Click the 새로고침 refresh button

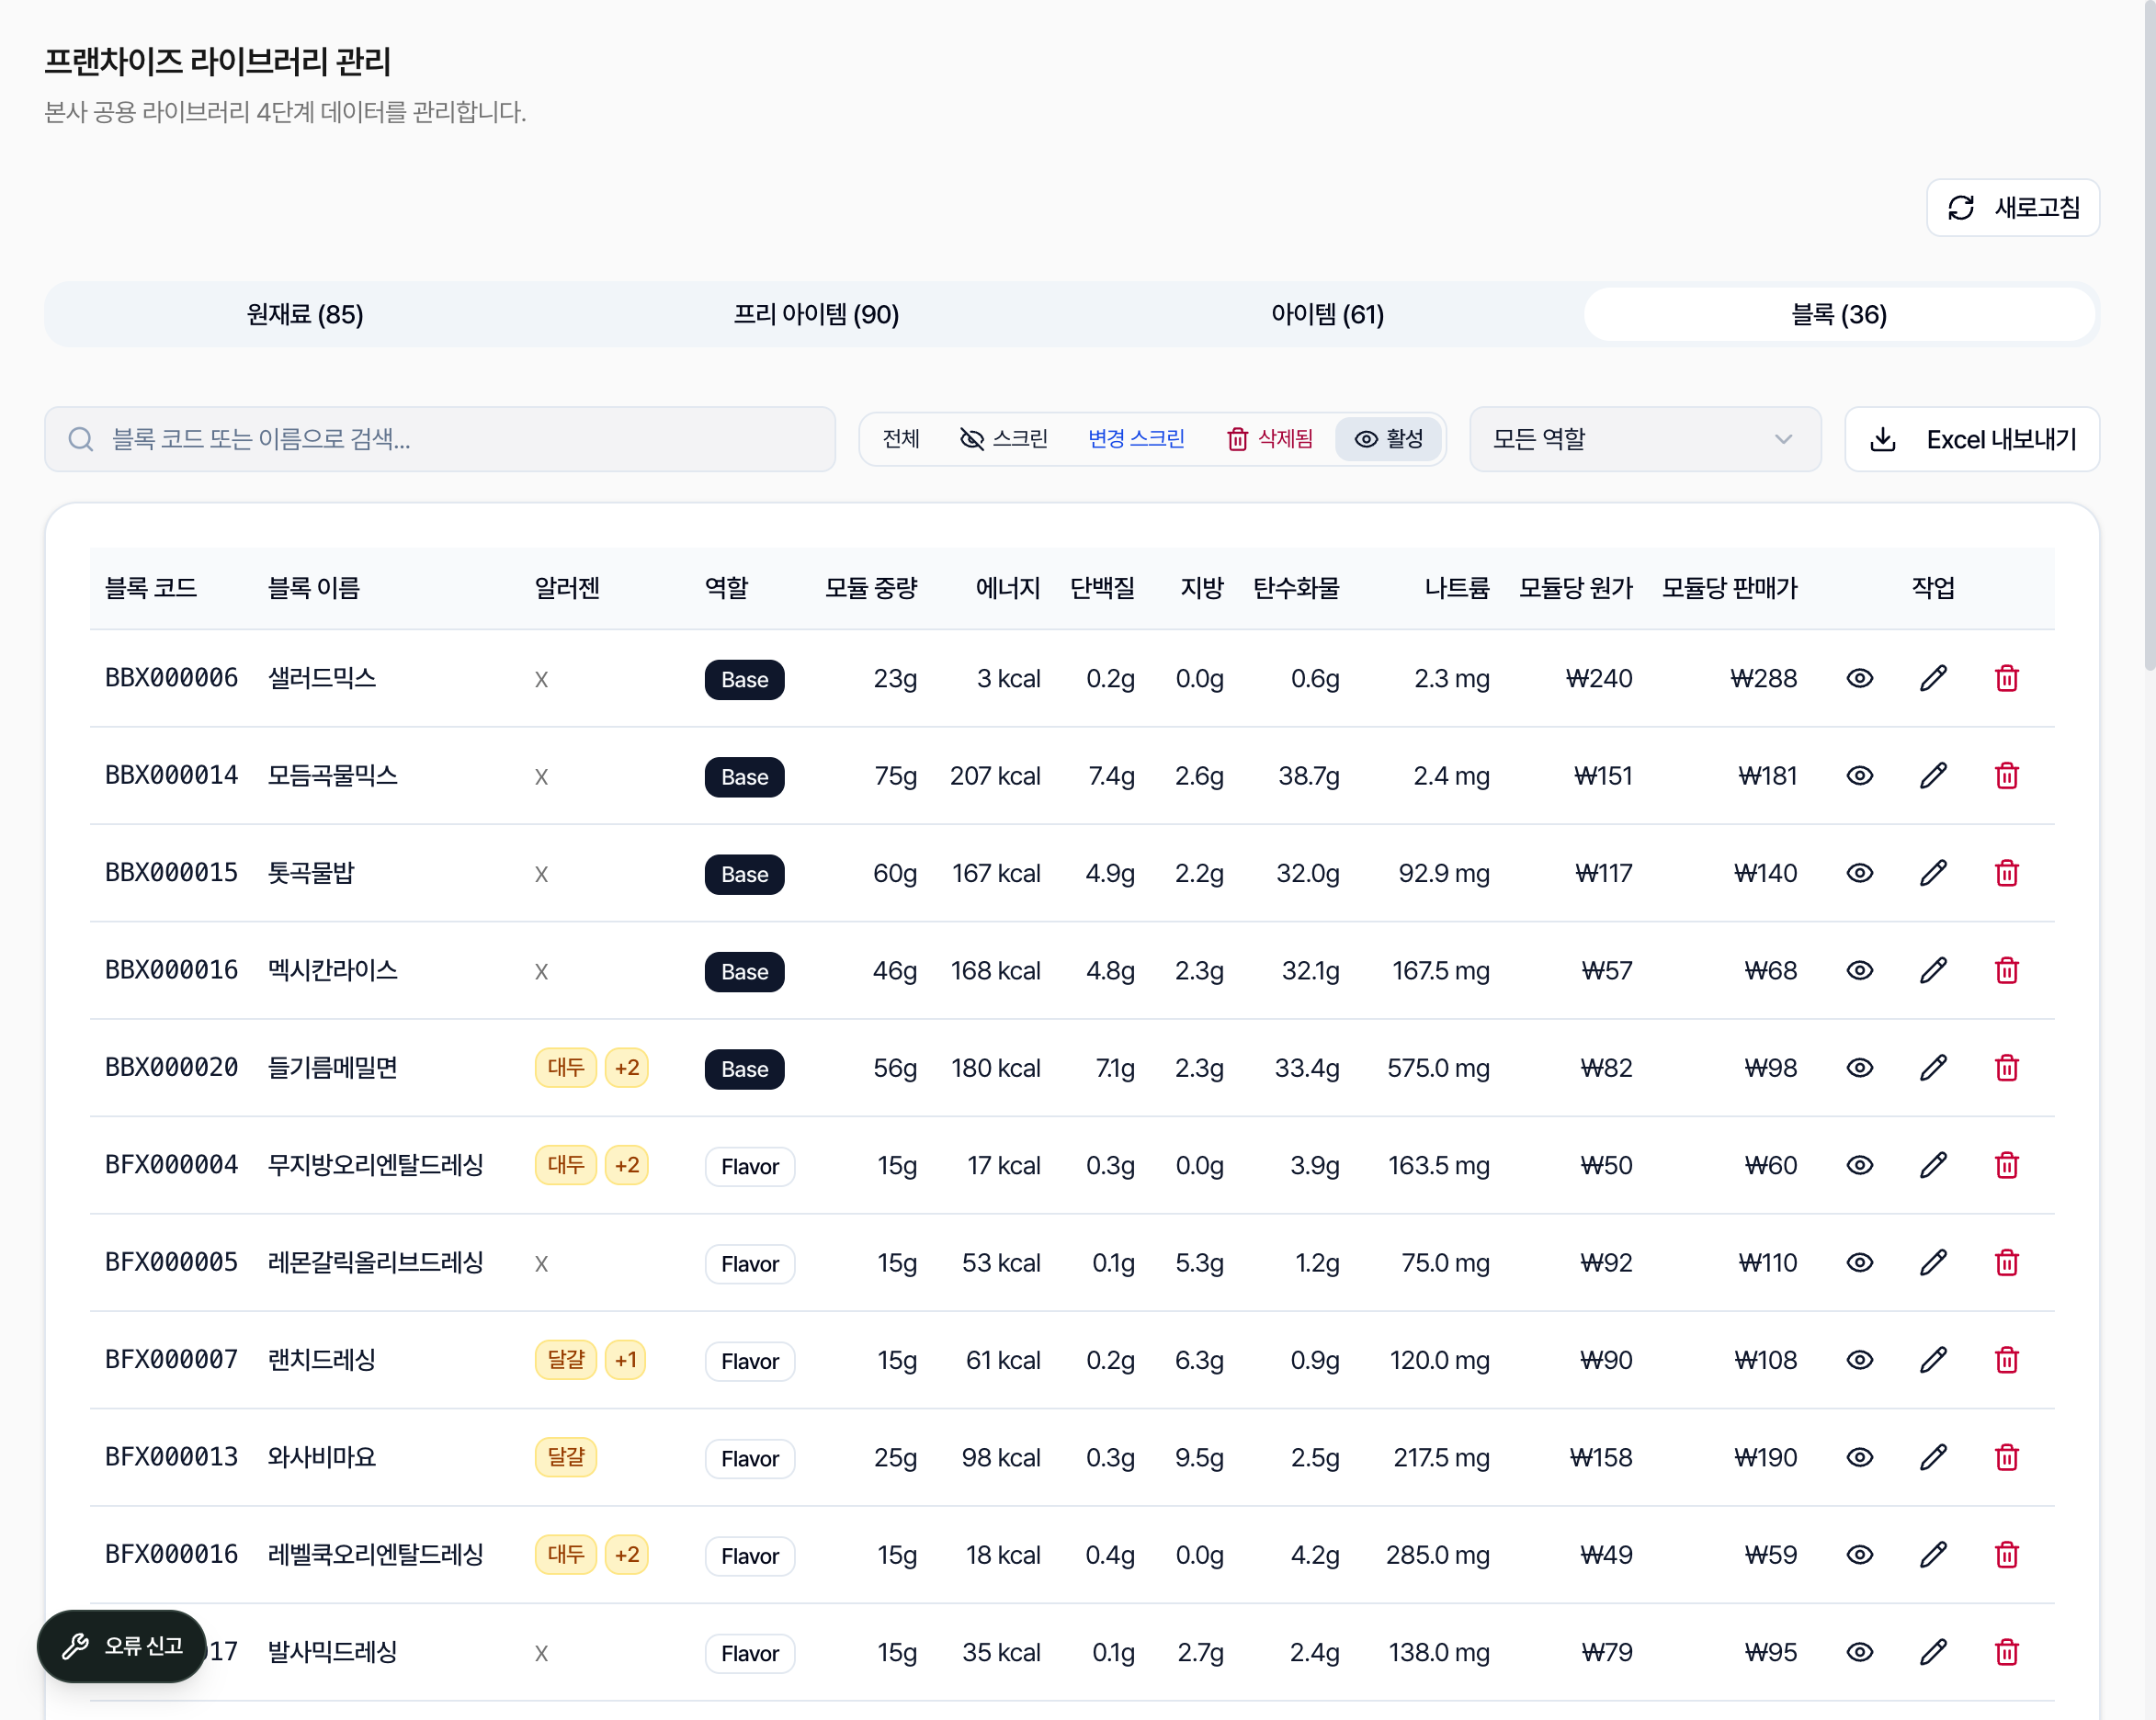tap(2012, 208)
